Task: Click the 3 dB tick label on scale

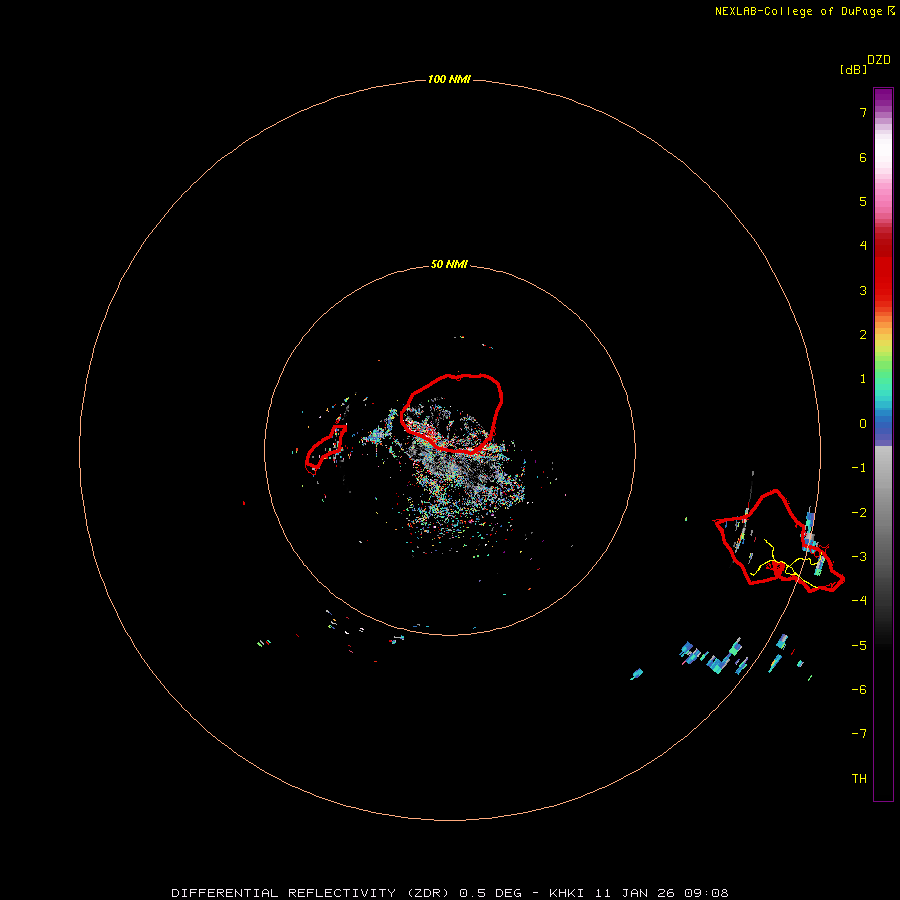Action: [x=863, y=290]
